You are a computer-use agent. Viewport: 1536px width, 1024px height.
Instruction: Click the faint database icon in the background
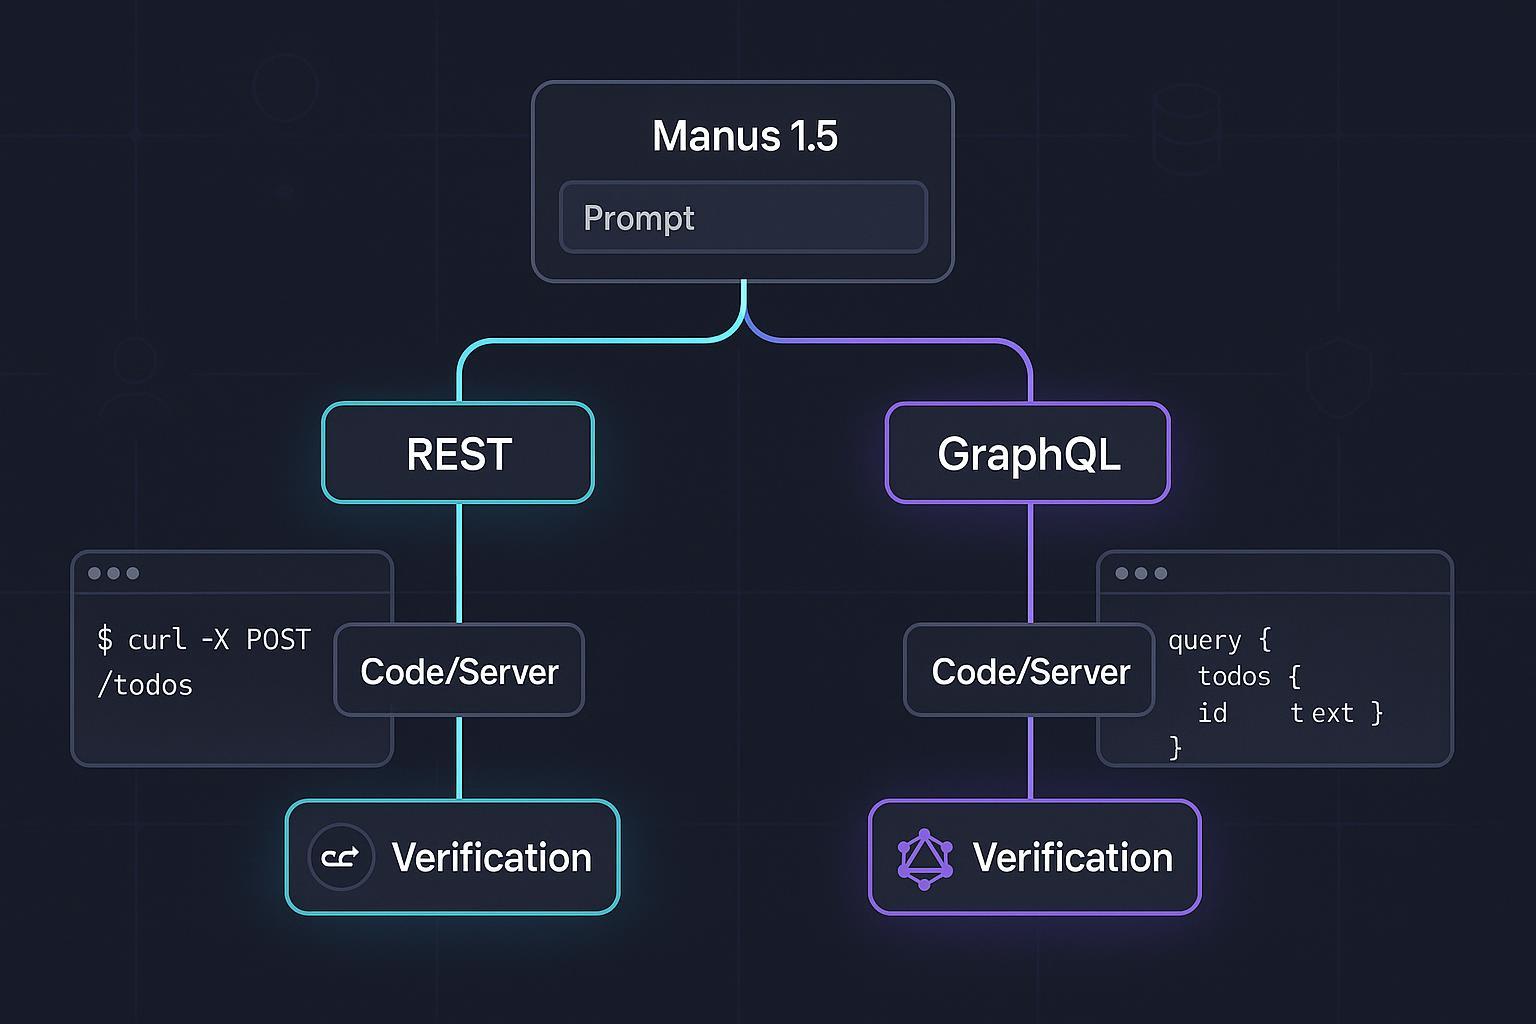1187,129
